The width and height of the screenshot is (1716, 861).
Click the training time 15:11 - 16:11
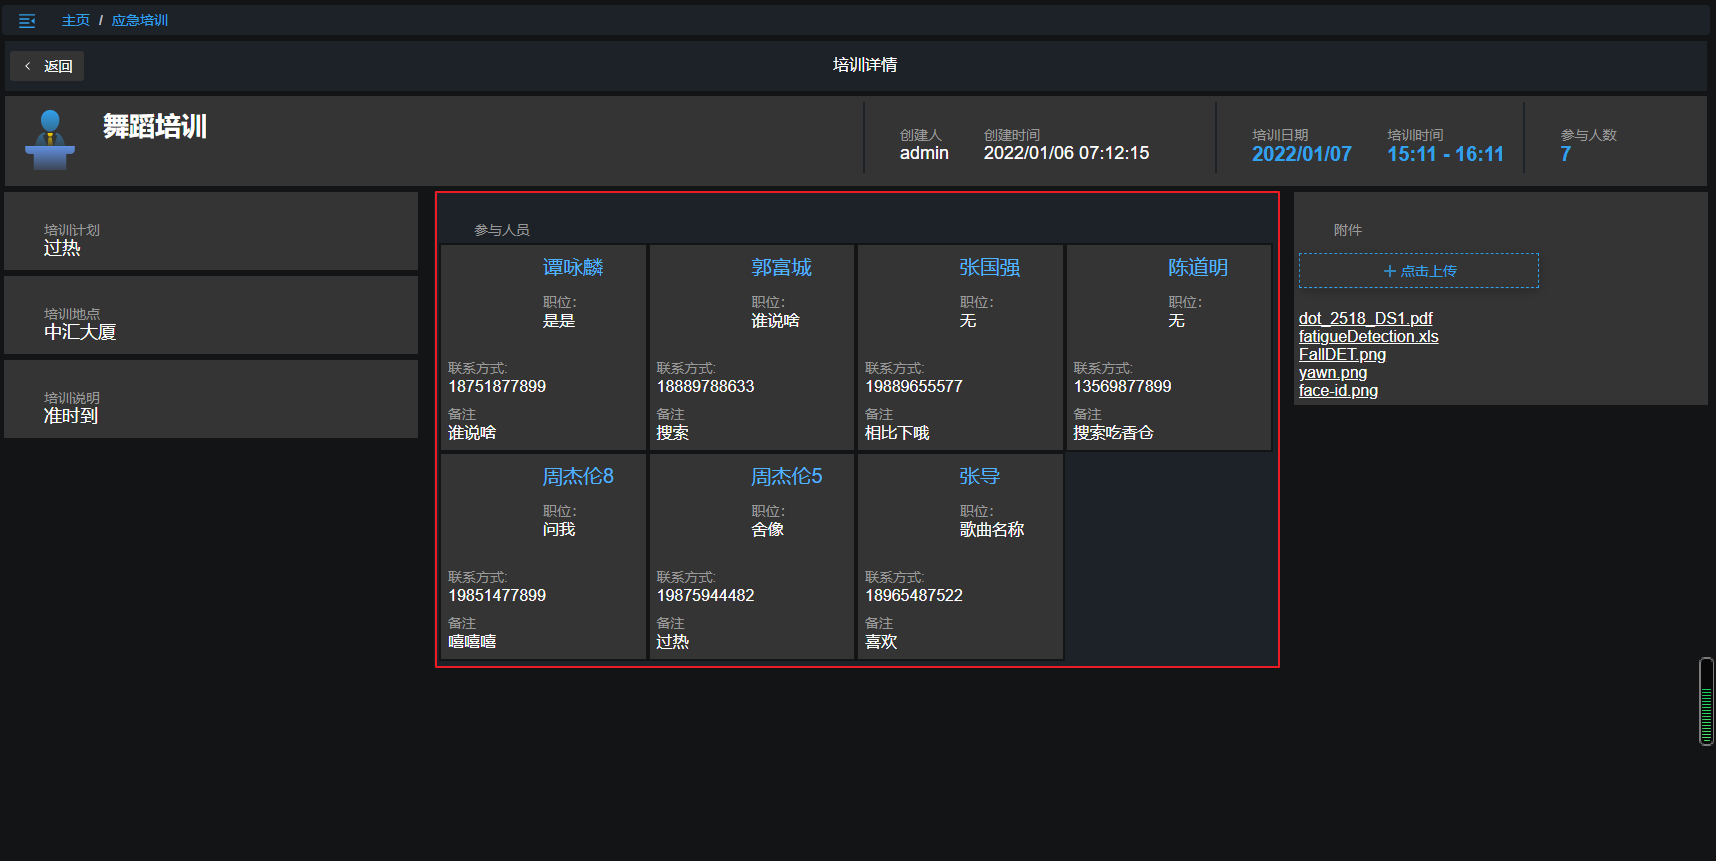click(x=1446, y=154)
